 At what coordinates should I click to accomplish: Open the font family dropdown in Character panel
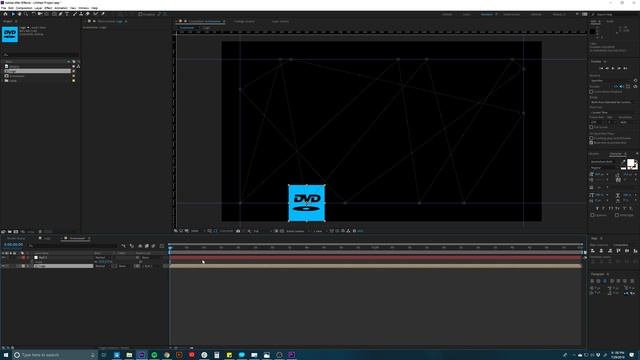[x=604, y=162]
